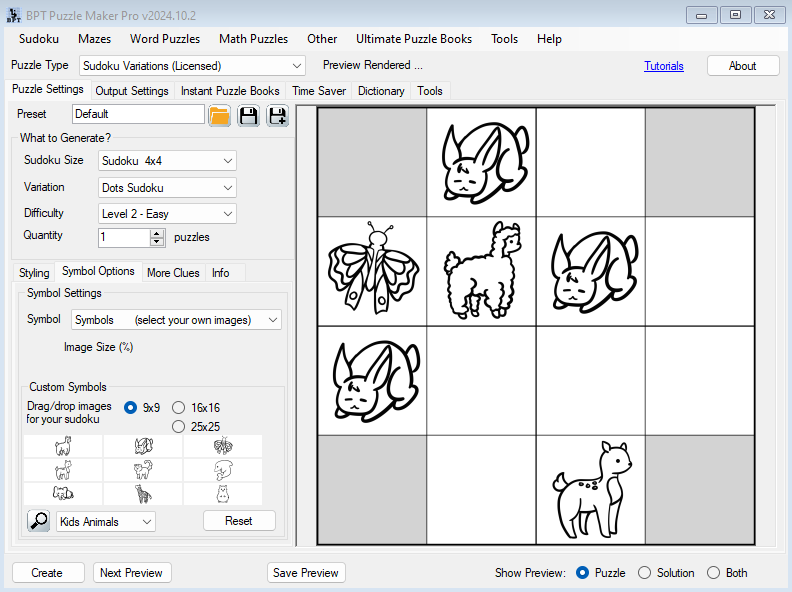This screenshot has height=592, width=792.
Task: Click the magnifying glass symbol browse icon
Action: 38,521
